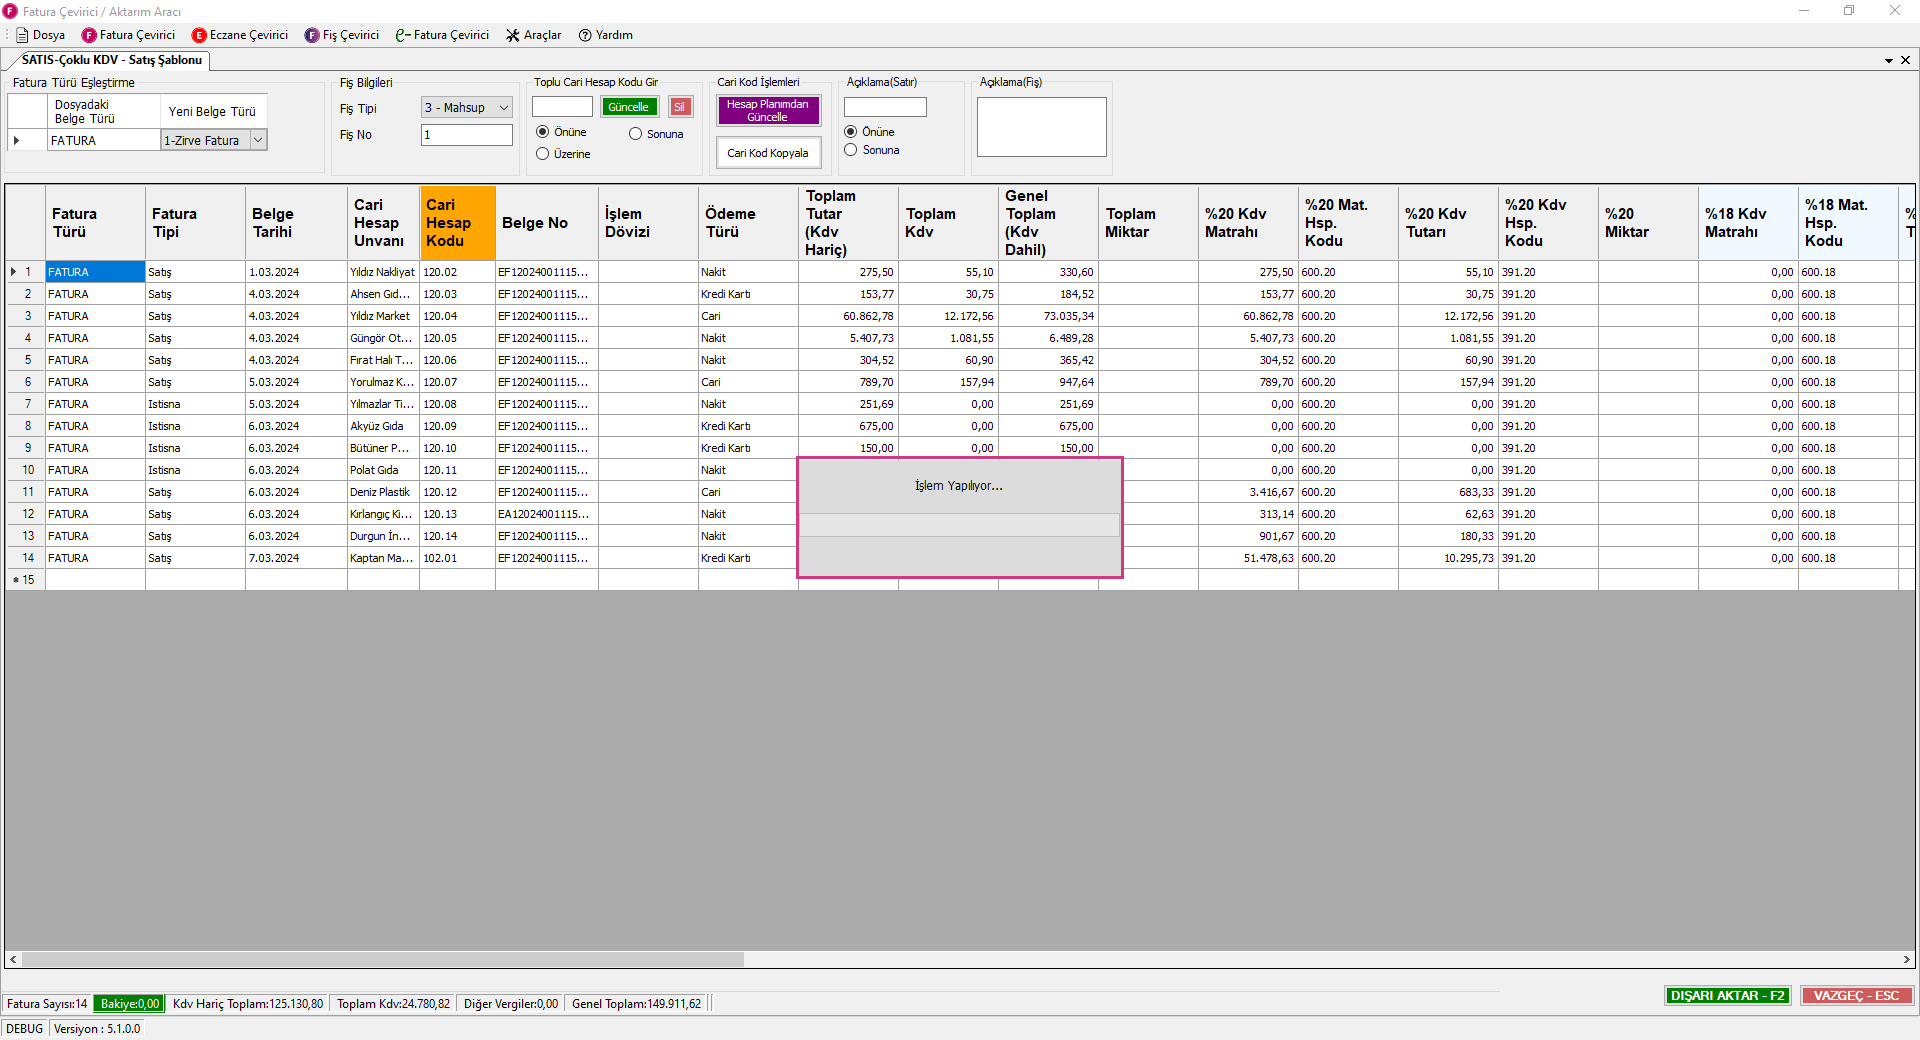Click the EA12024001115... belge no cell

pos(547,514)
